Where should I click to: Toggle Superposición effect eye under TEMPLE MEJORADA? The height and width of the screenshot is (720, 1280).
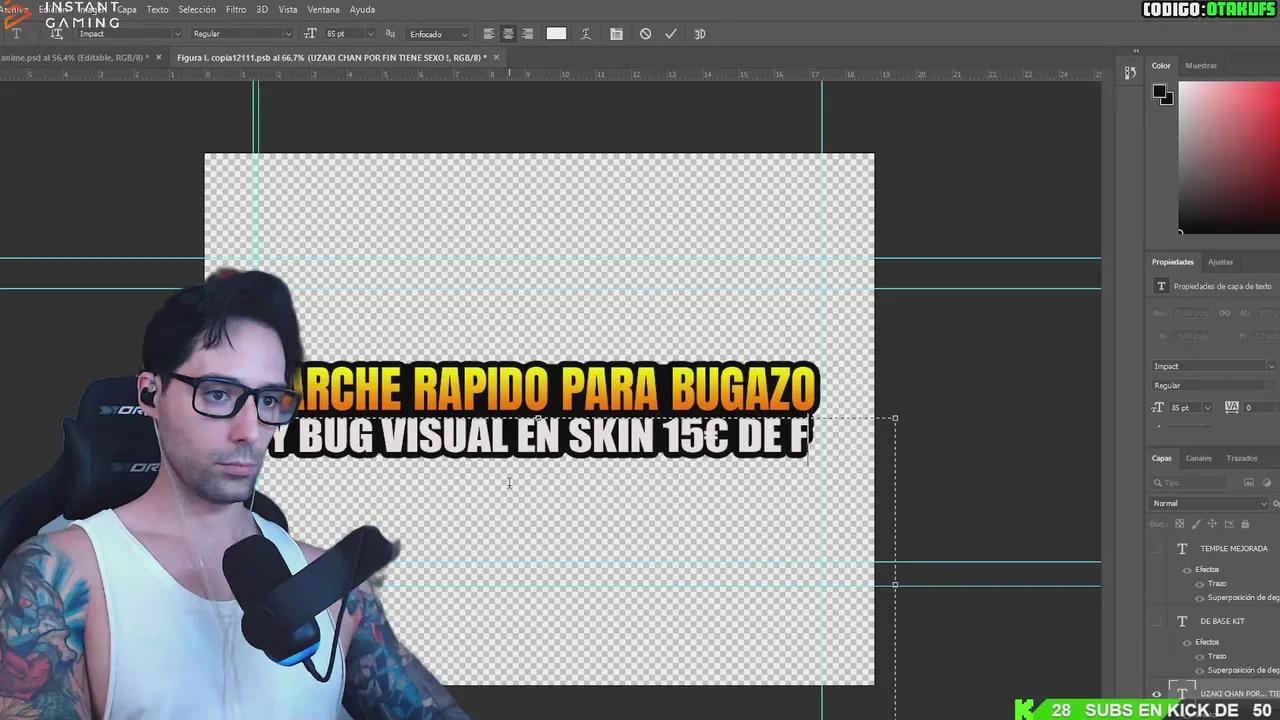tap(1199, 598)
